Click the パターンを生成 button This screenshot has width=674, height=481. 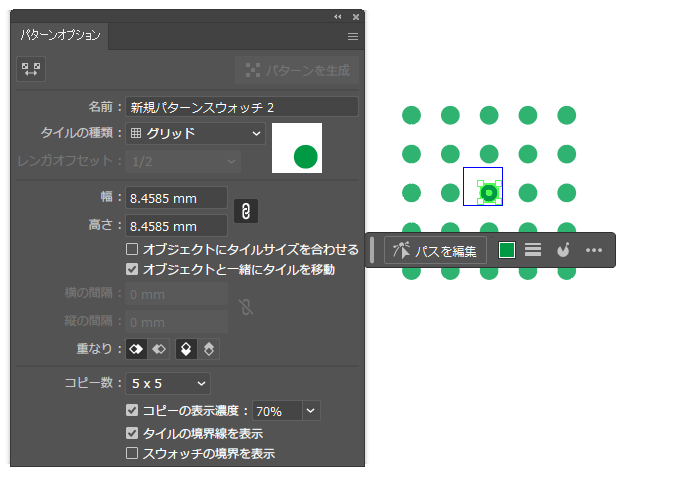tap(297, 70)
